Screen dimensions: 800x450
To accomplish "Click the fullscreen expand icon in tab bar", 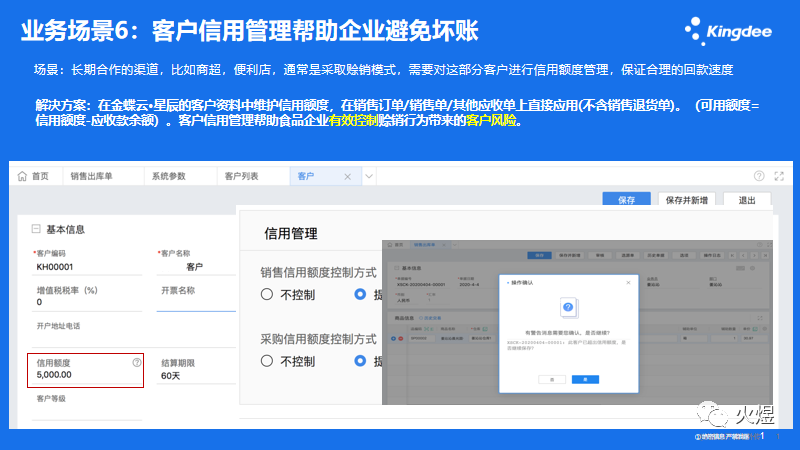I will point(779,176).
